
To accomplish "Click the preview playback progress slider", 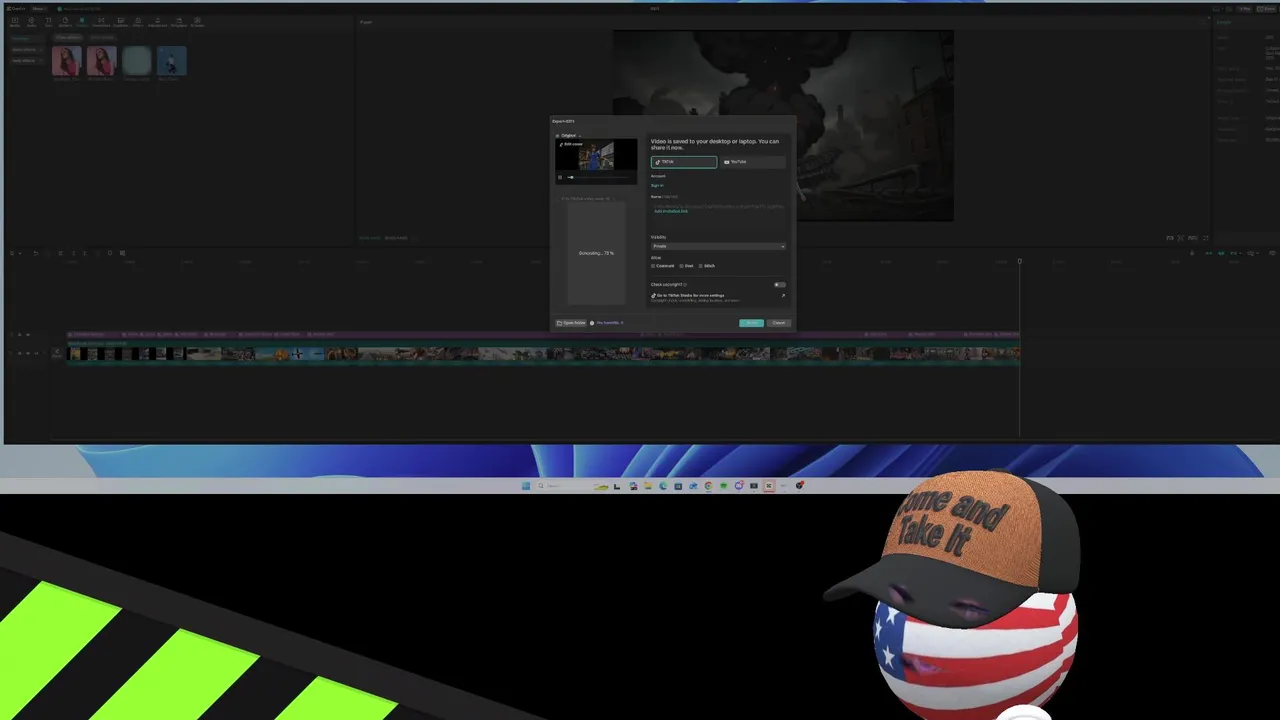I will coord(598,177).
